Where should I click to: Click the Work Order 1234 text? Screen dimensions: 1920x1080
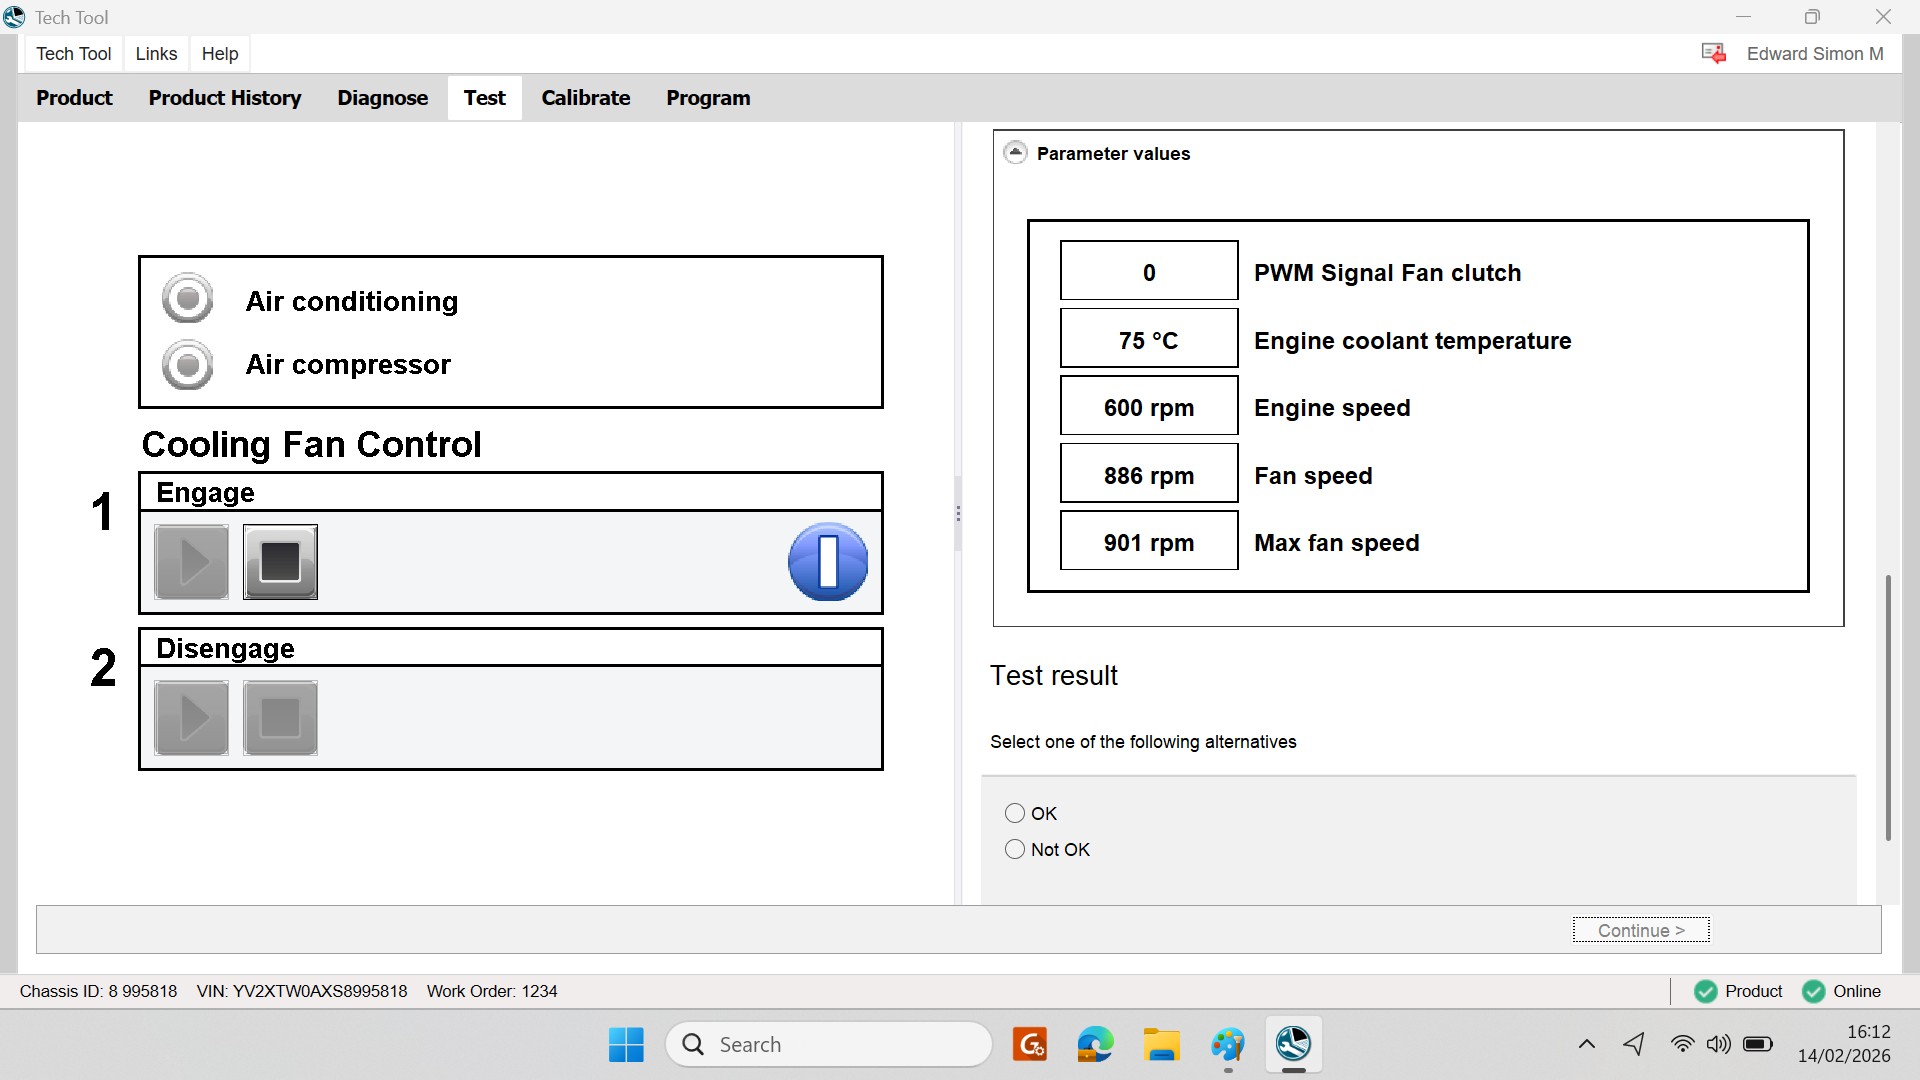(492, 991)
